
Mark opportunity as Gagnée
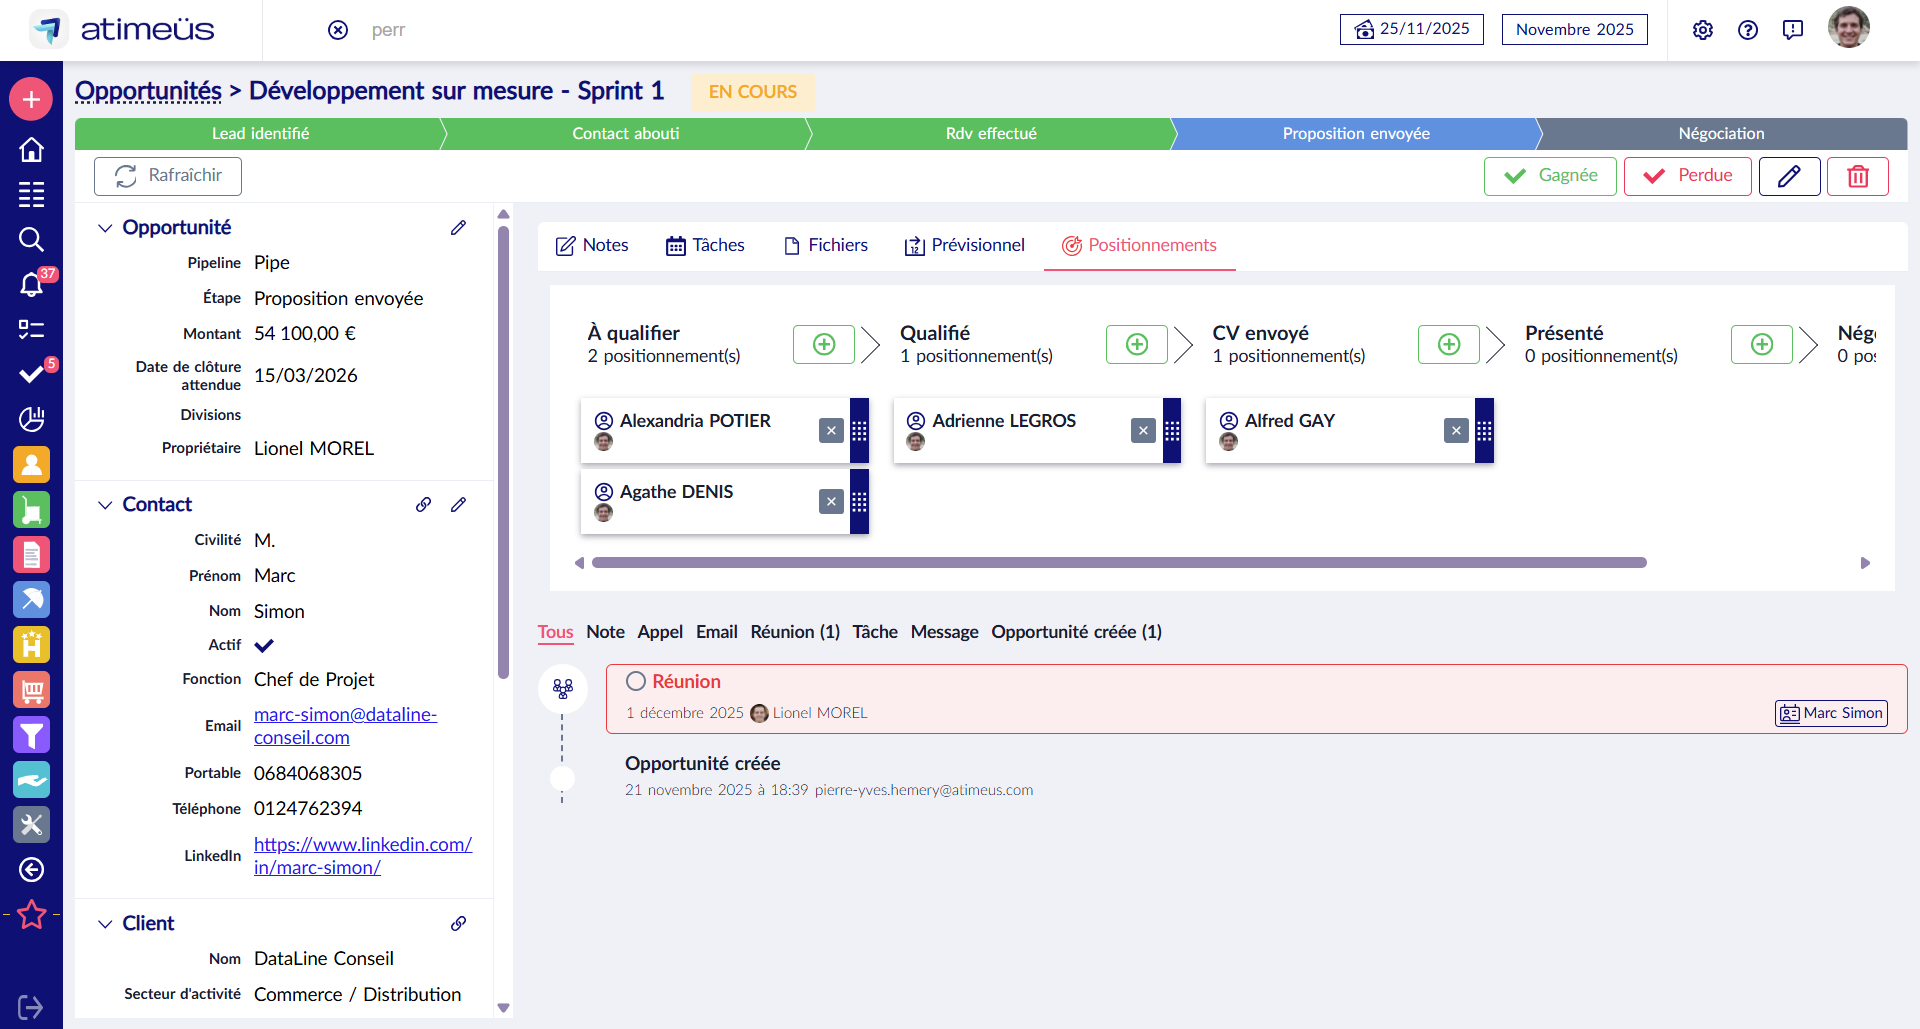(1549, 176)
